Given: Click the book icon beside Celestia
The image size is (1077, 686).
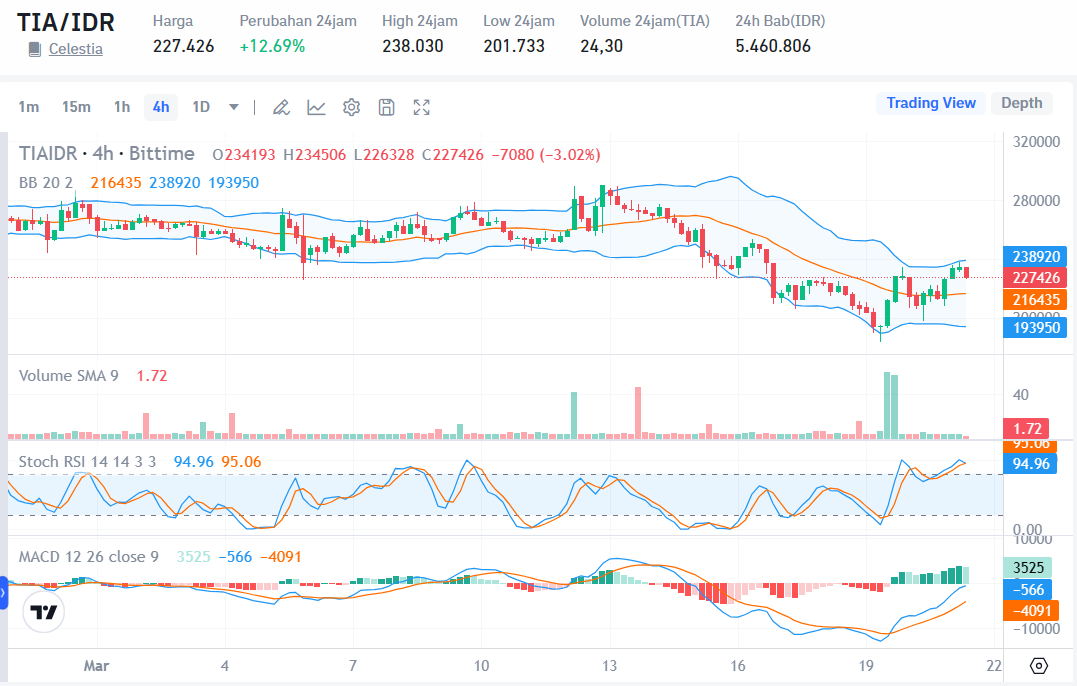Looking at the screenshot, I should point(35,49).
